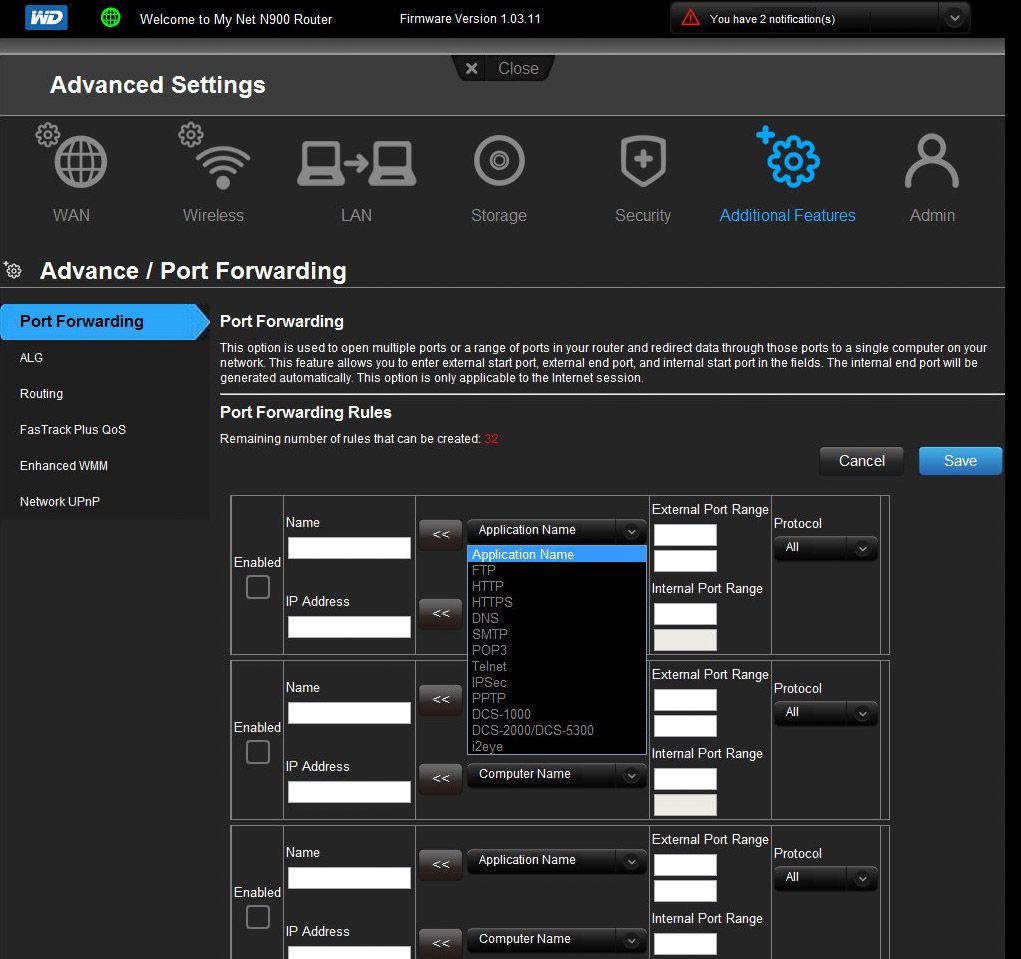Click the green globe internet status icon

[111, 18]
